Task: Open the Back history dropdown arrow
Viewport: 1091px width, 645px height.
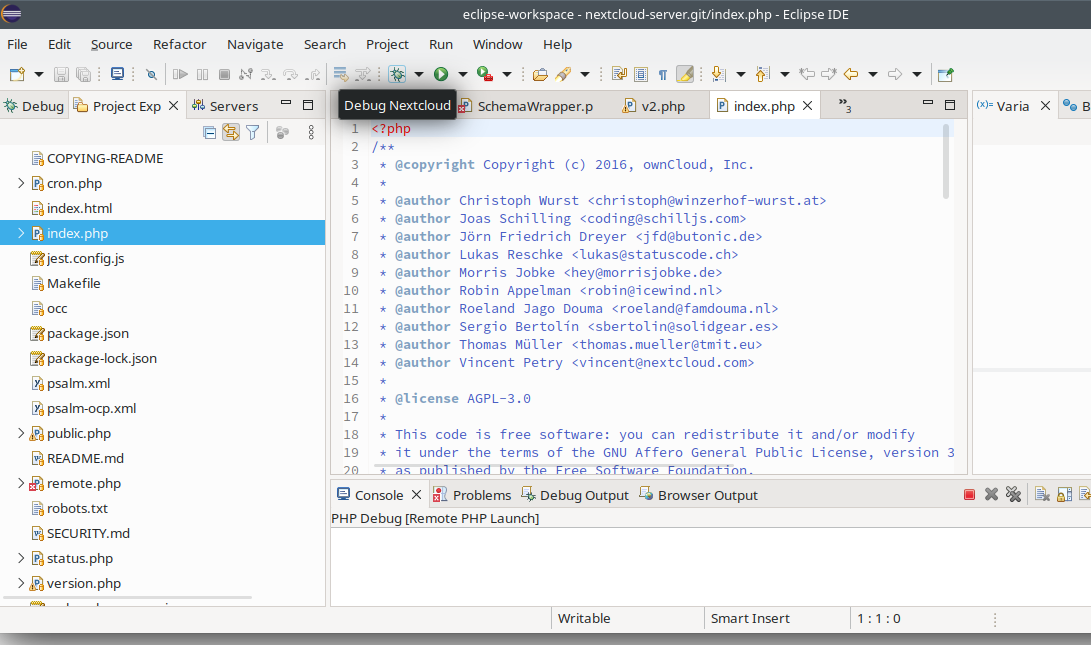Action: pyautogui.click(x=873, y=74)
